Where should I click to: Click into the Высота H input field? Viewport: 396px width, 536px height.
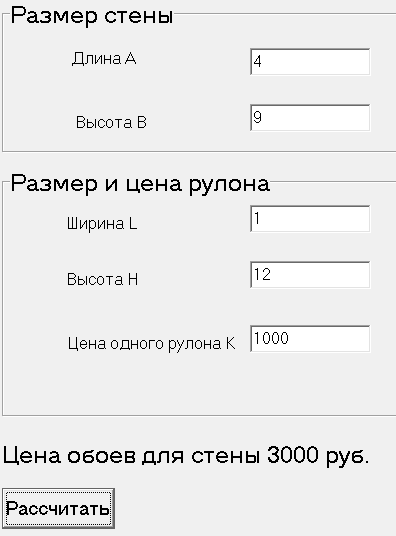[310, 275]
